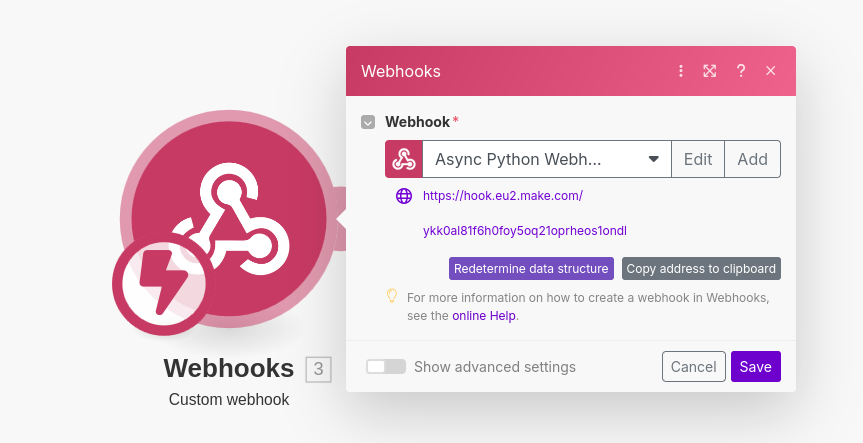
Task: Click the Show advanced settings label
Action: [x=495, y=367]
